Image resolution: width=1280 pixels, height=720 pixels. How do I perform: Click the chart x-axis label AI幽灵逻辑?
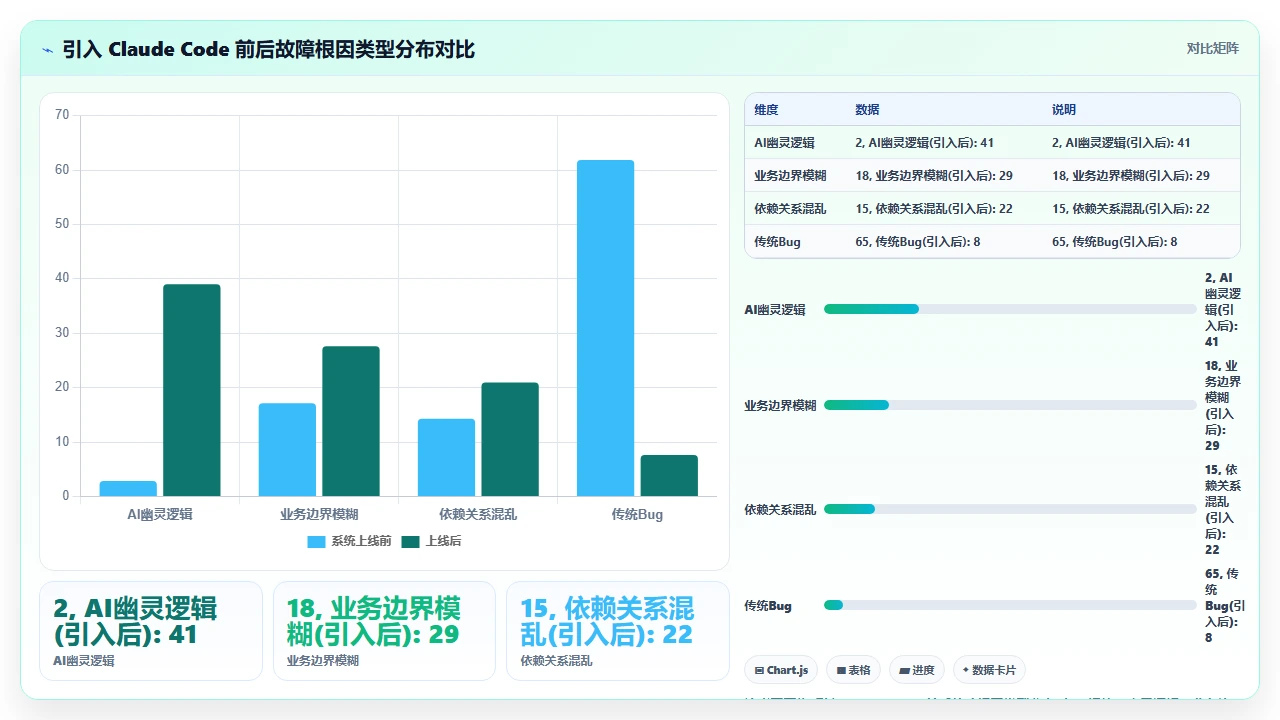(x=160, y=514)
